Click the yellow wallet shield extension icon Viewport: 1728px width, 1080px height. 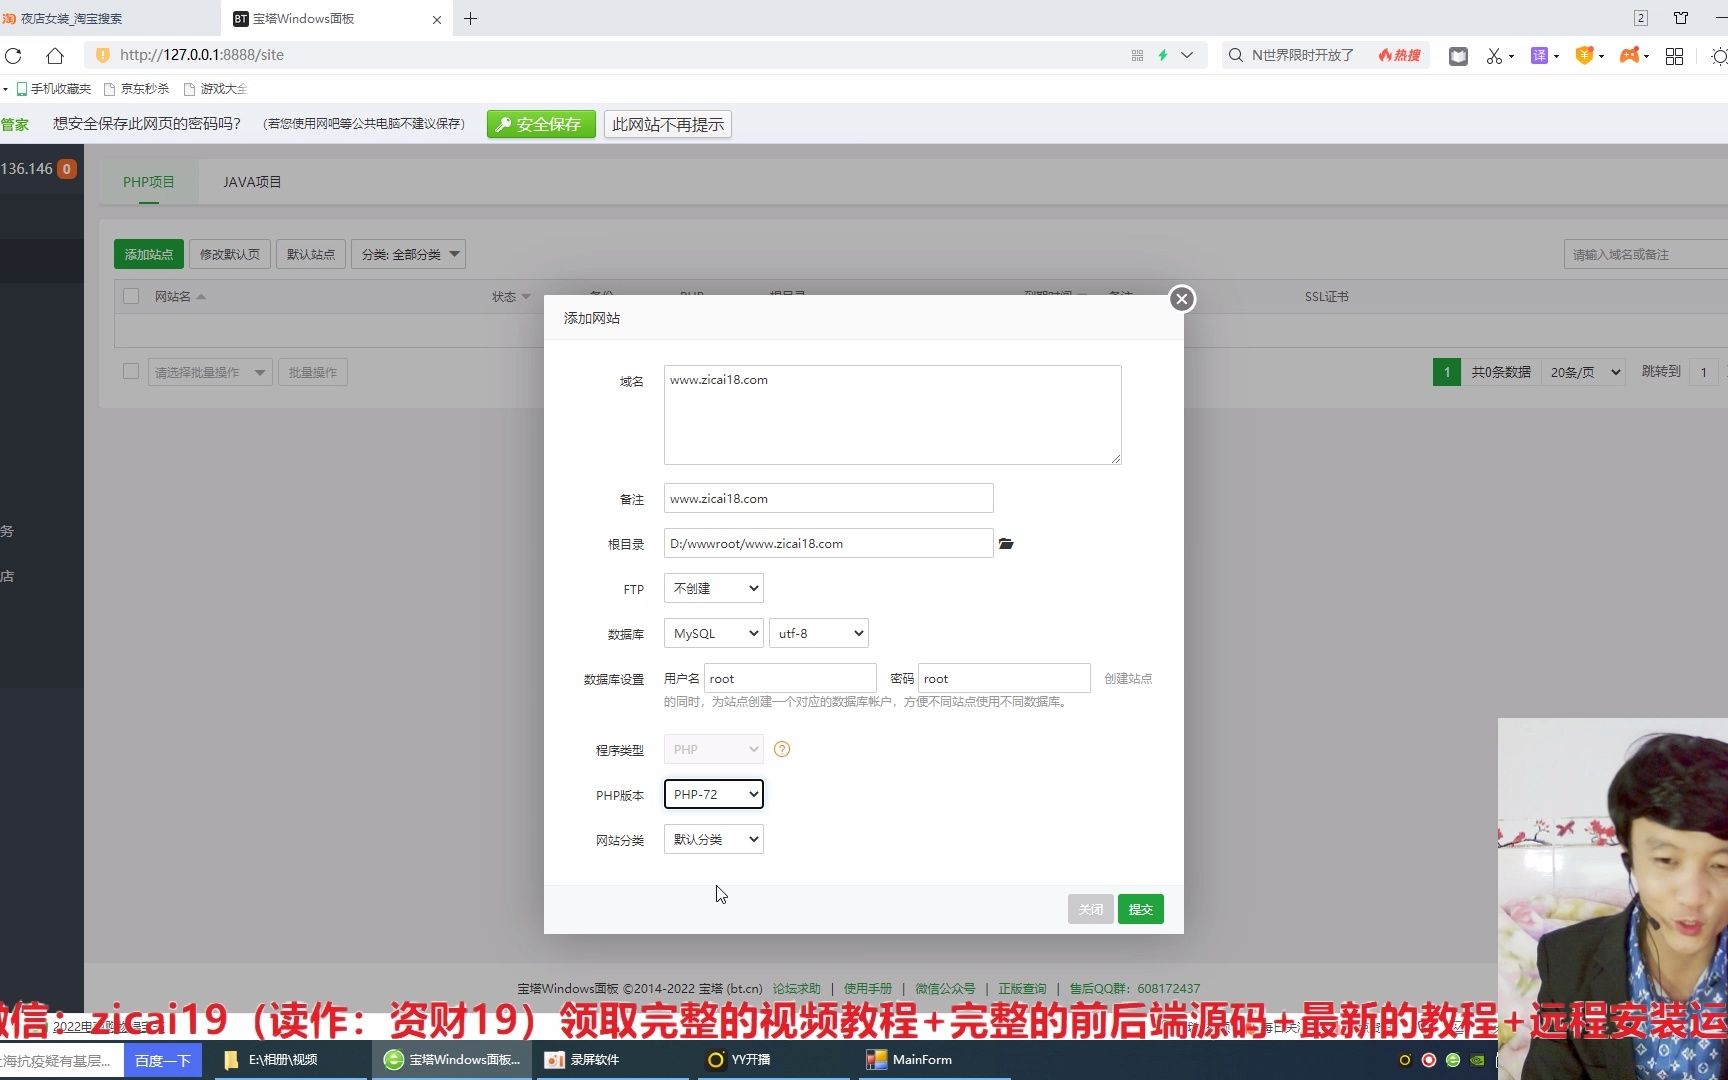pyautogui.click(x=1586, y=55)
